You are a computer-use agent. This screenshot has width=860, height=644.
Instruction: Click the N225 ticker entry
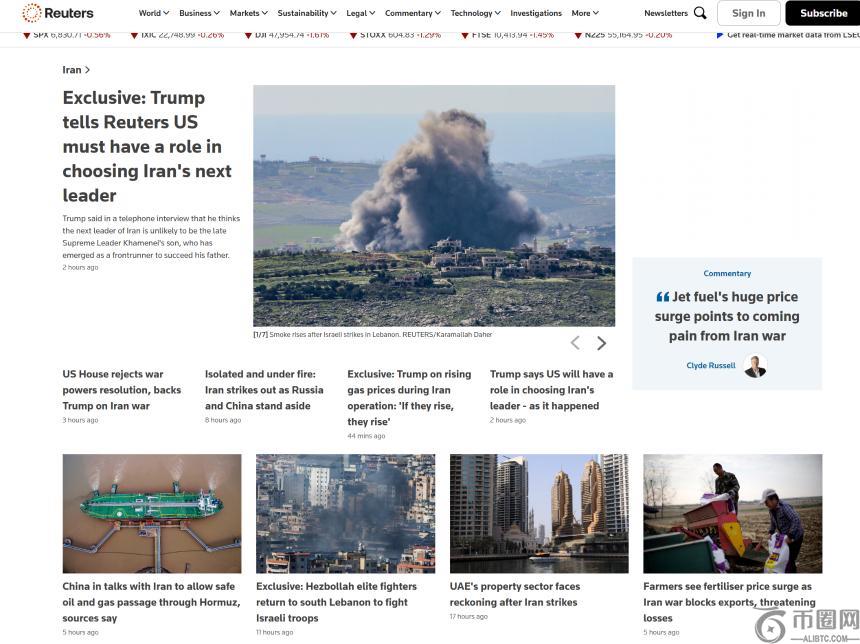[623, 35]
